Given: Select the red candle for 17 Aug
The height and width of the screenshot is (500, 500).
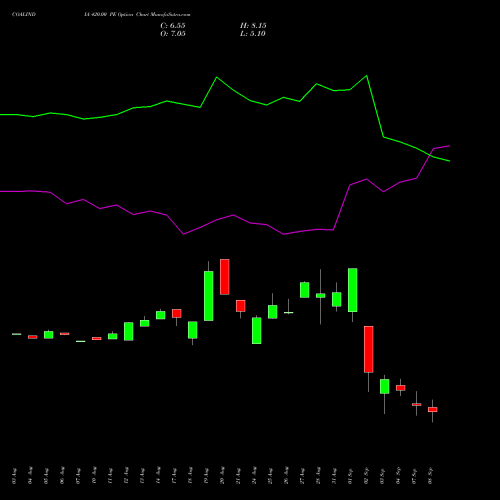Looking at the screenshot, I should pyautogui.click(x=177, y=313).
